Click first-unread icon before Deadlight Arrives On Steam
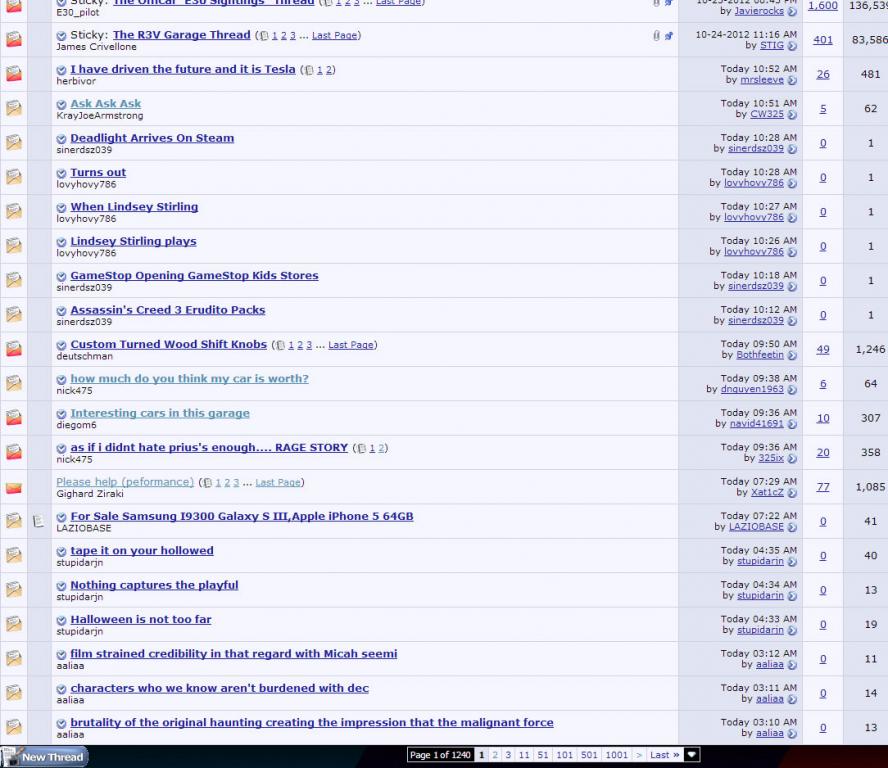This screenshot has height=768, width=888. pos(62,139)
